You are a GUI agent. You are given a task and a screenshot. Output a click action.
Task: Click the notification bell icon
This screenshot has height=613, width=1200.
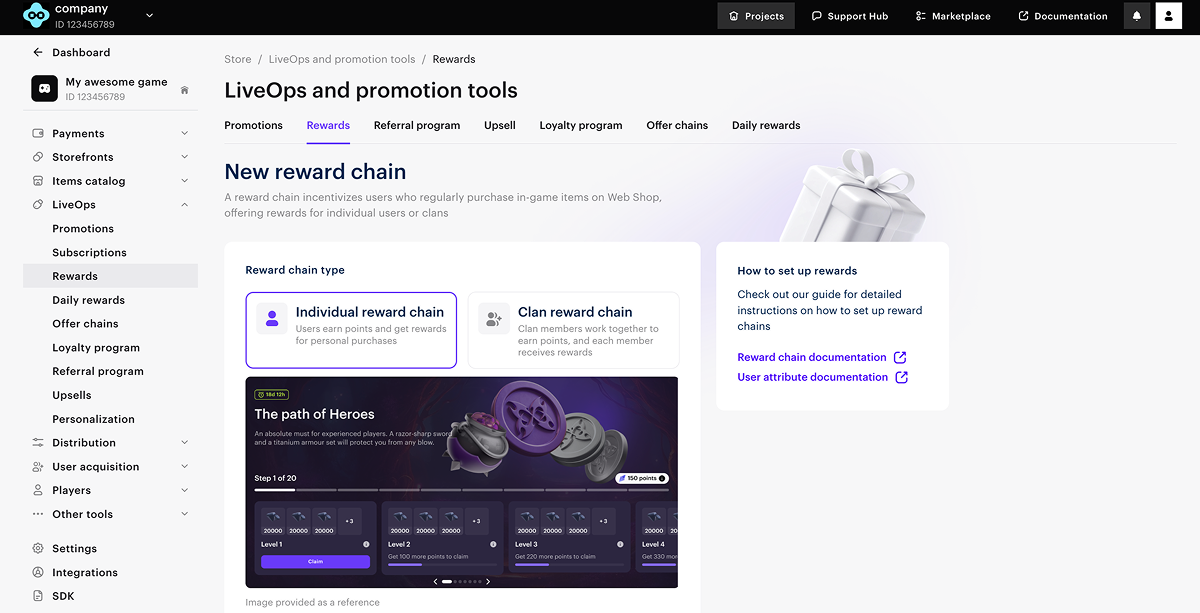click(x=1137, y=16)
